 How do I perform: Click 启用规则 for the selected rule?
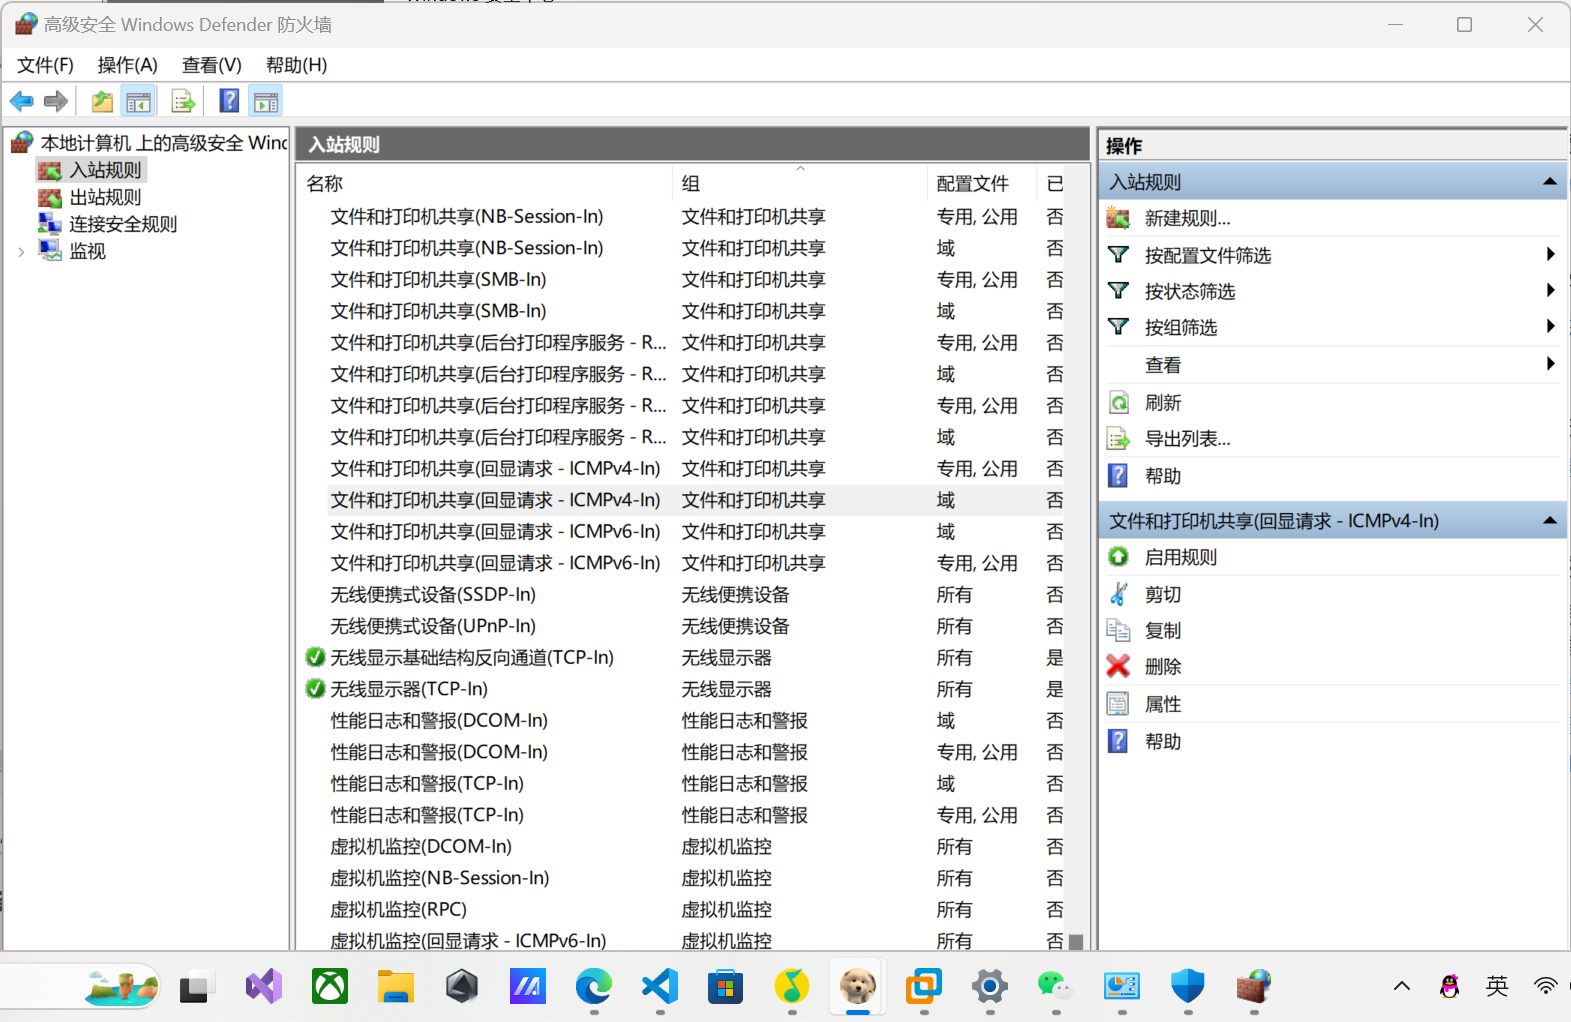1181,557
